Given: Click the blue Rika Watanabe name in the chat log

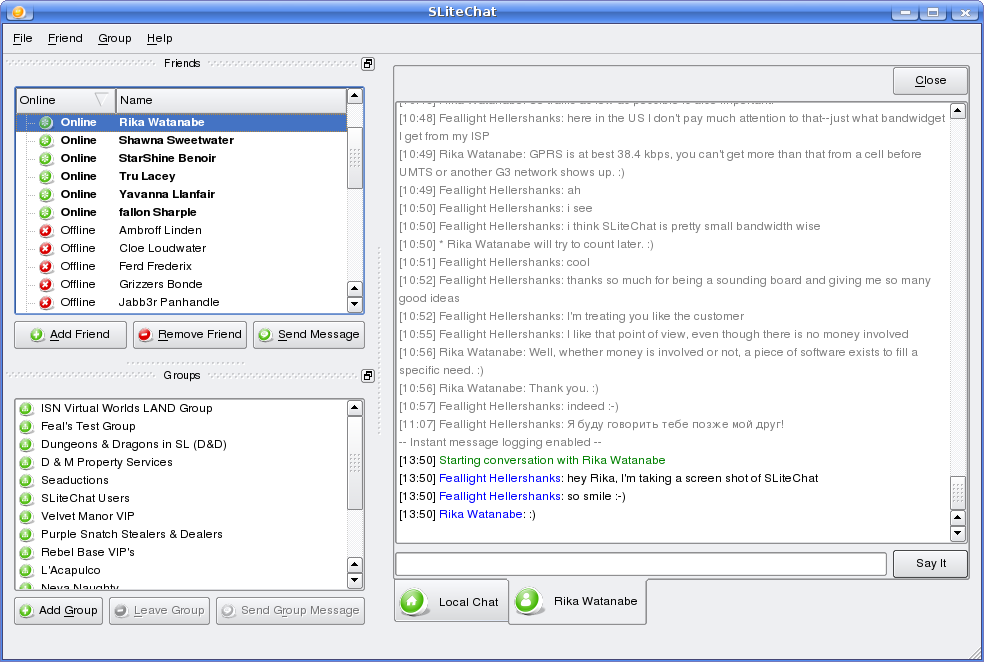Looking at the screenshot, I should (x=481, y=515).
